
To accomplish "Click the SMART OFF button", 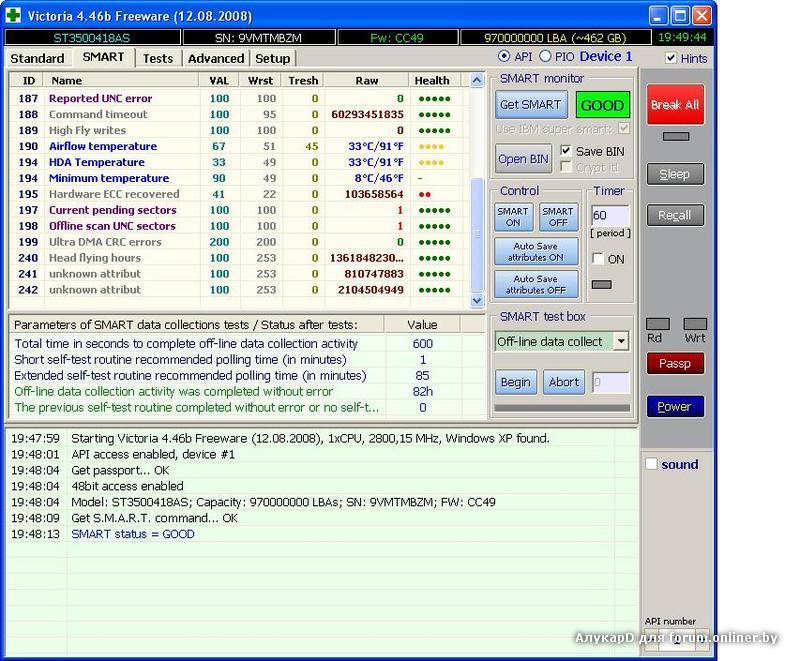I will 558,217.
